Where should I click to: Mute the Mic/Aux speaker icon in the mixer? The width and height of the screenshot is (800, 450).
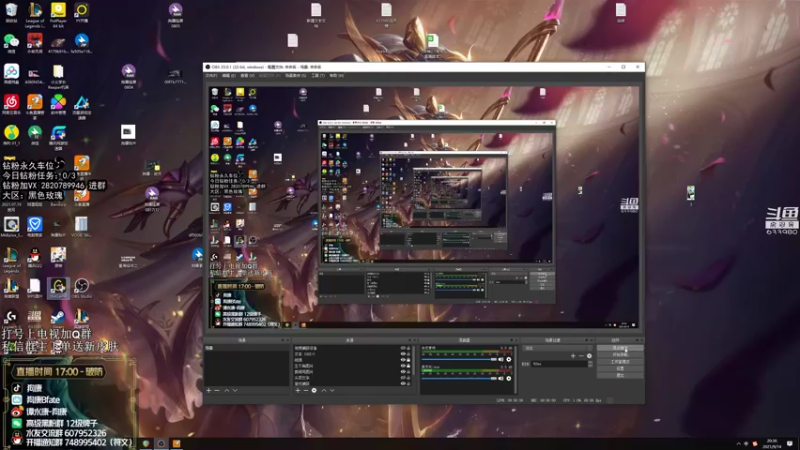(x=501, y=378)
